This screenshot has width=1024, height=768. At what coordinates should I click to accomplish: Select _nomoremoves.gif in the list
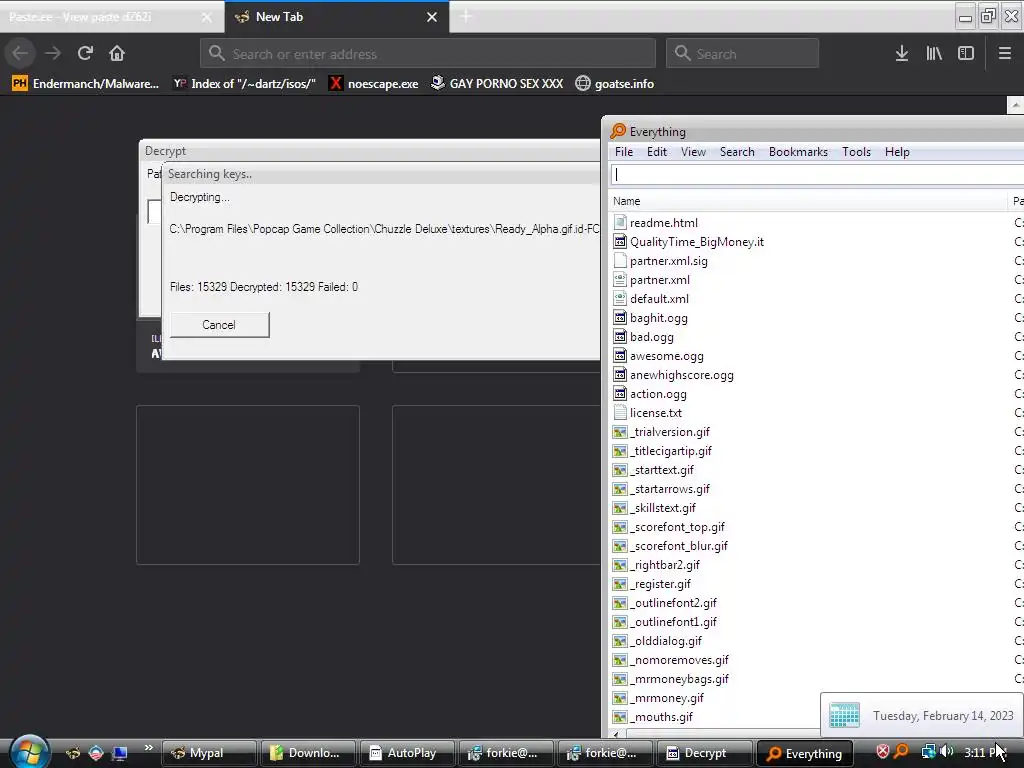pyautogui.click(x=679, y=660)
